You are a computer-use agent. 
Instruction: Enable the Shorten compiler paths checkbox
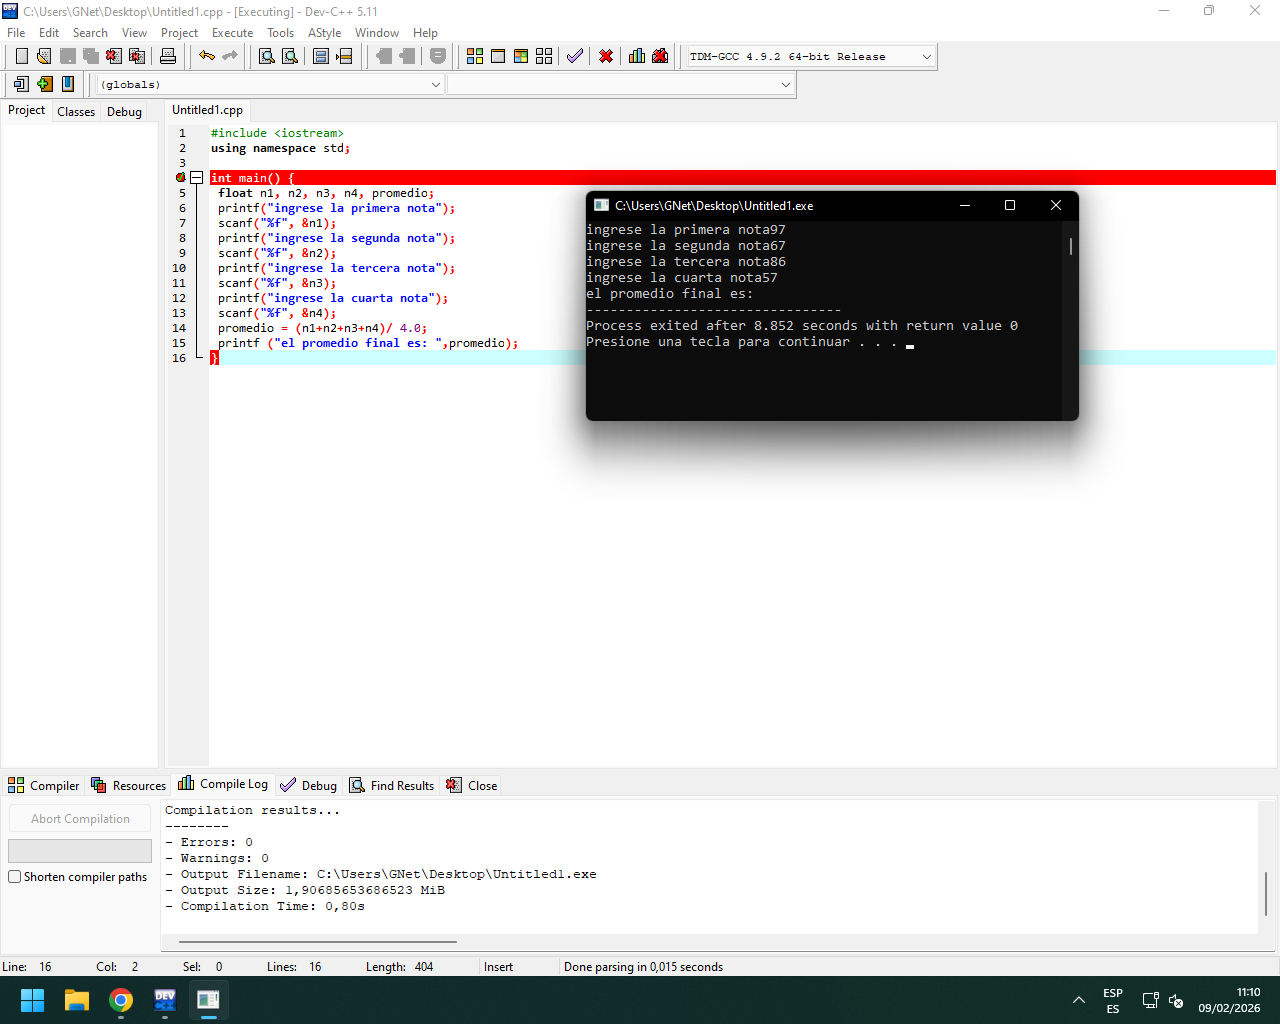coord(15,877)
